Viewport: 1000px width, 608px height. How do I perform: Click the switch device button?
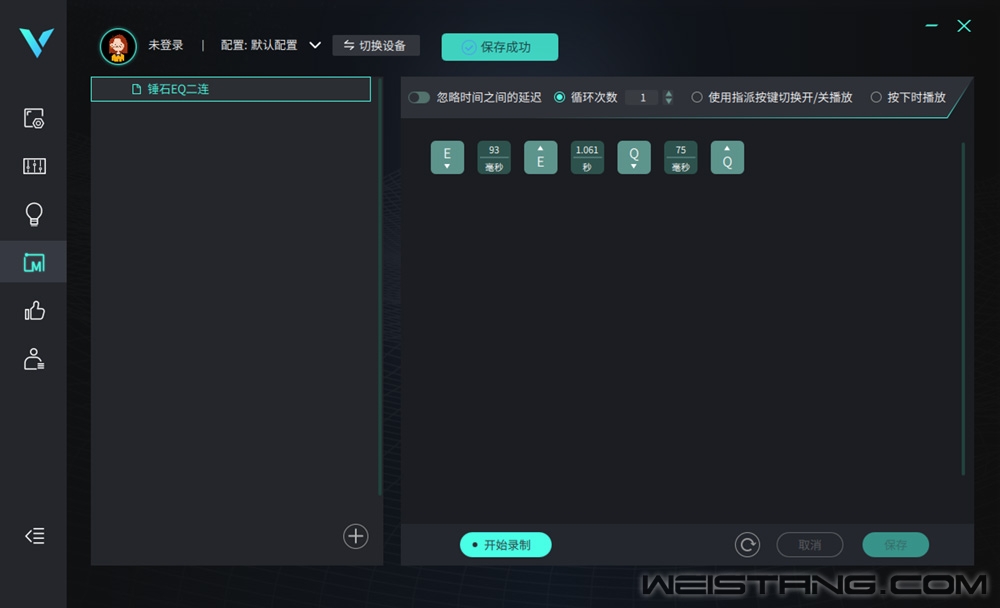[375, 46]
